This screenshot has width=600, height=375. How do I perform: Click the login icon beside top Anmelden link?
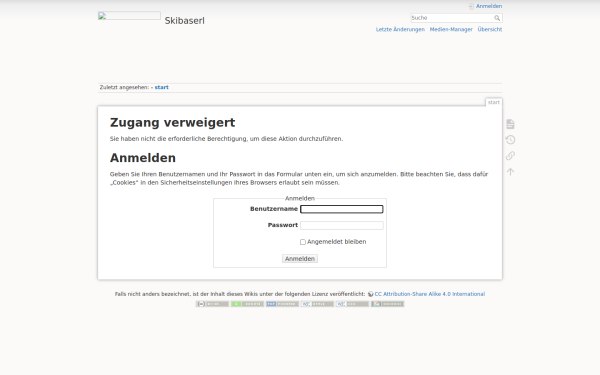[471, 6]
